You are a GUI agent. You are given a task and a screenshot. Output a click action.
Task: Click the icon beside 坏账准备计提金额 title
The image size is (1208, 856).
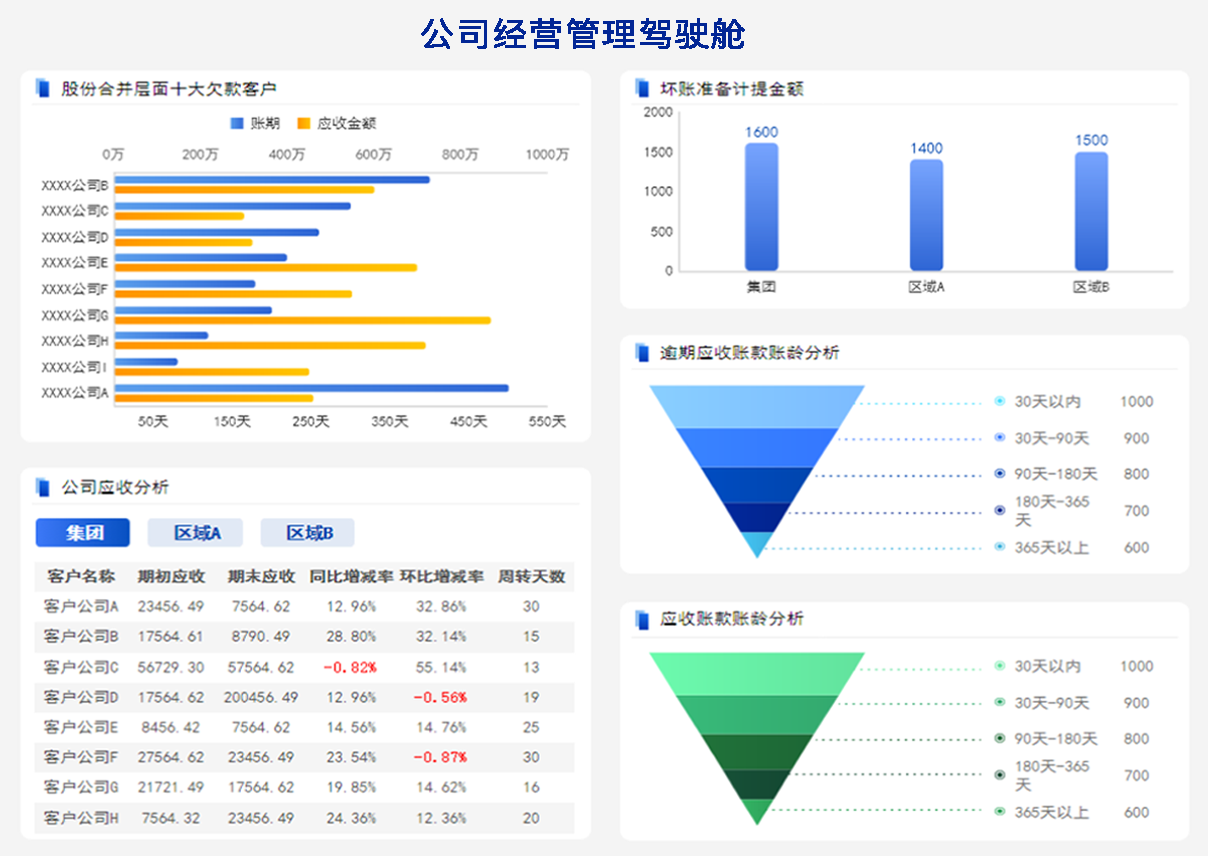point(642,88)
